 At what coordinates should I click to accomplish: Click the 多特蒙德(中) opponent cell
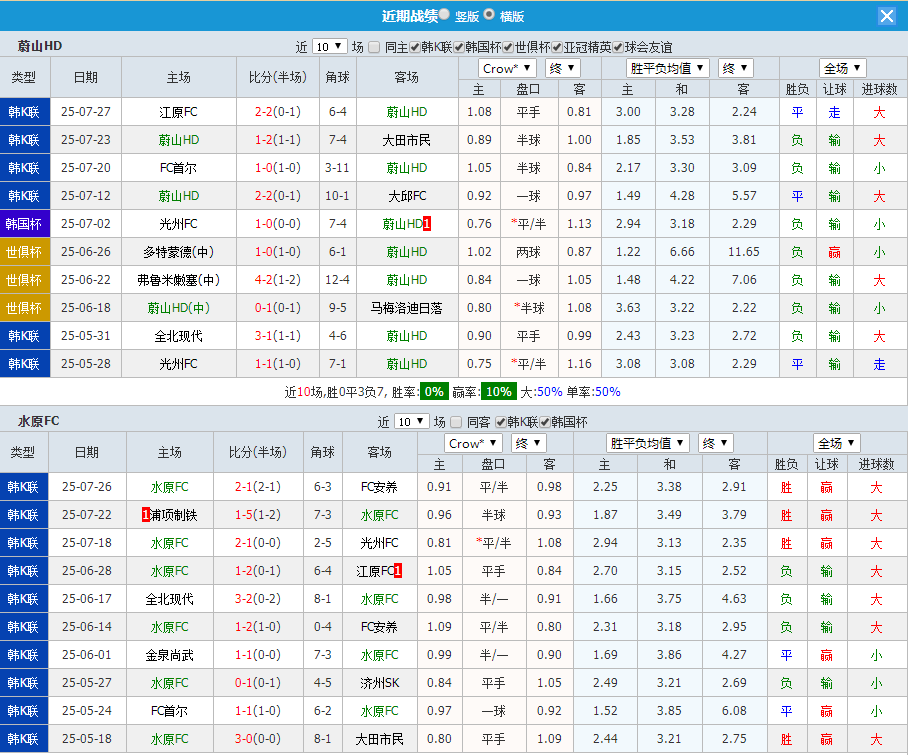178,252
